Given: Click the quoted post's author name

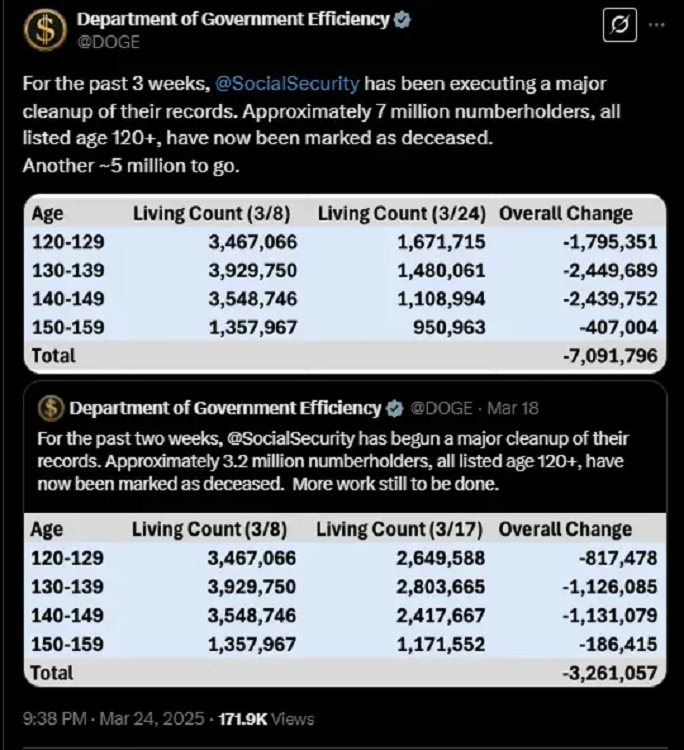Looking at the screenshot, I should pyautogui.click(x=225, y=408).
